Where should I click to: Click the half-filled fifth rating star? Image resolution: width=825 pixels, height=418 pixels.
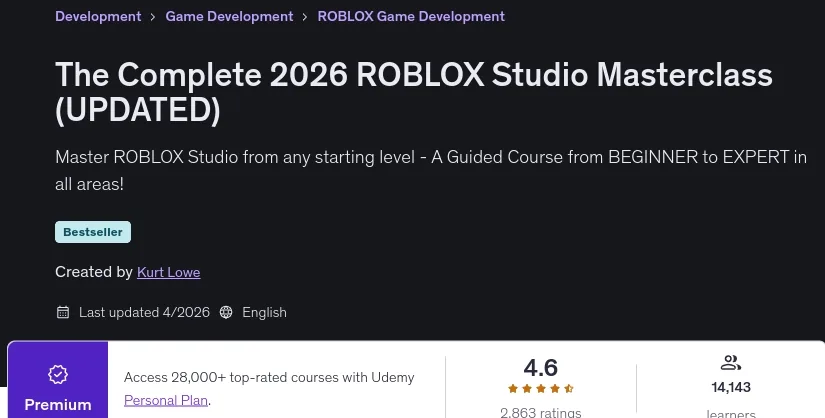(x=568, y=389)
